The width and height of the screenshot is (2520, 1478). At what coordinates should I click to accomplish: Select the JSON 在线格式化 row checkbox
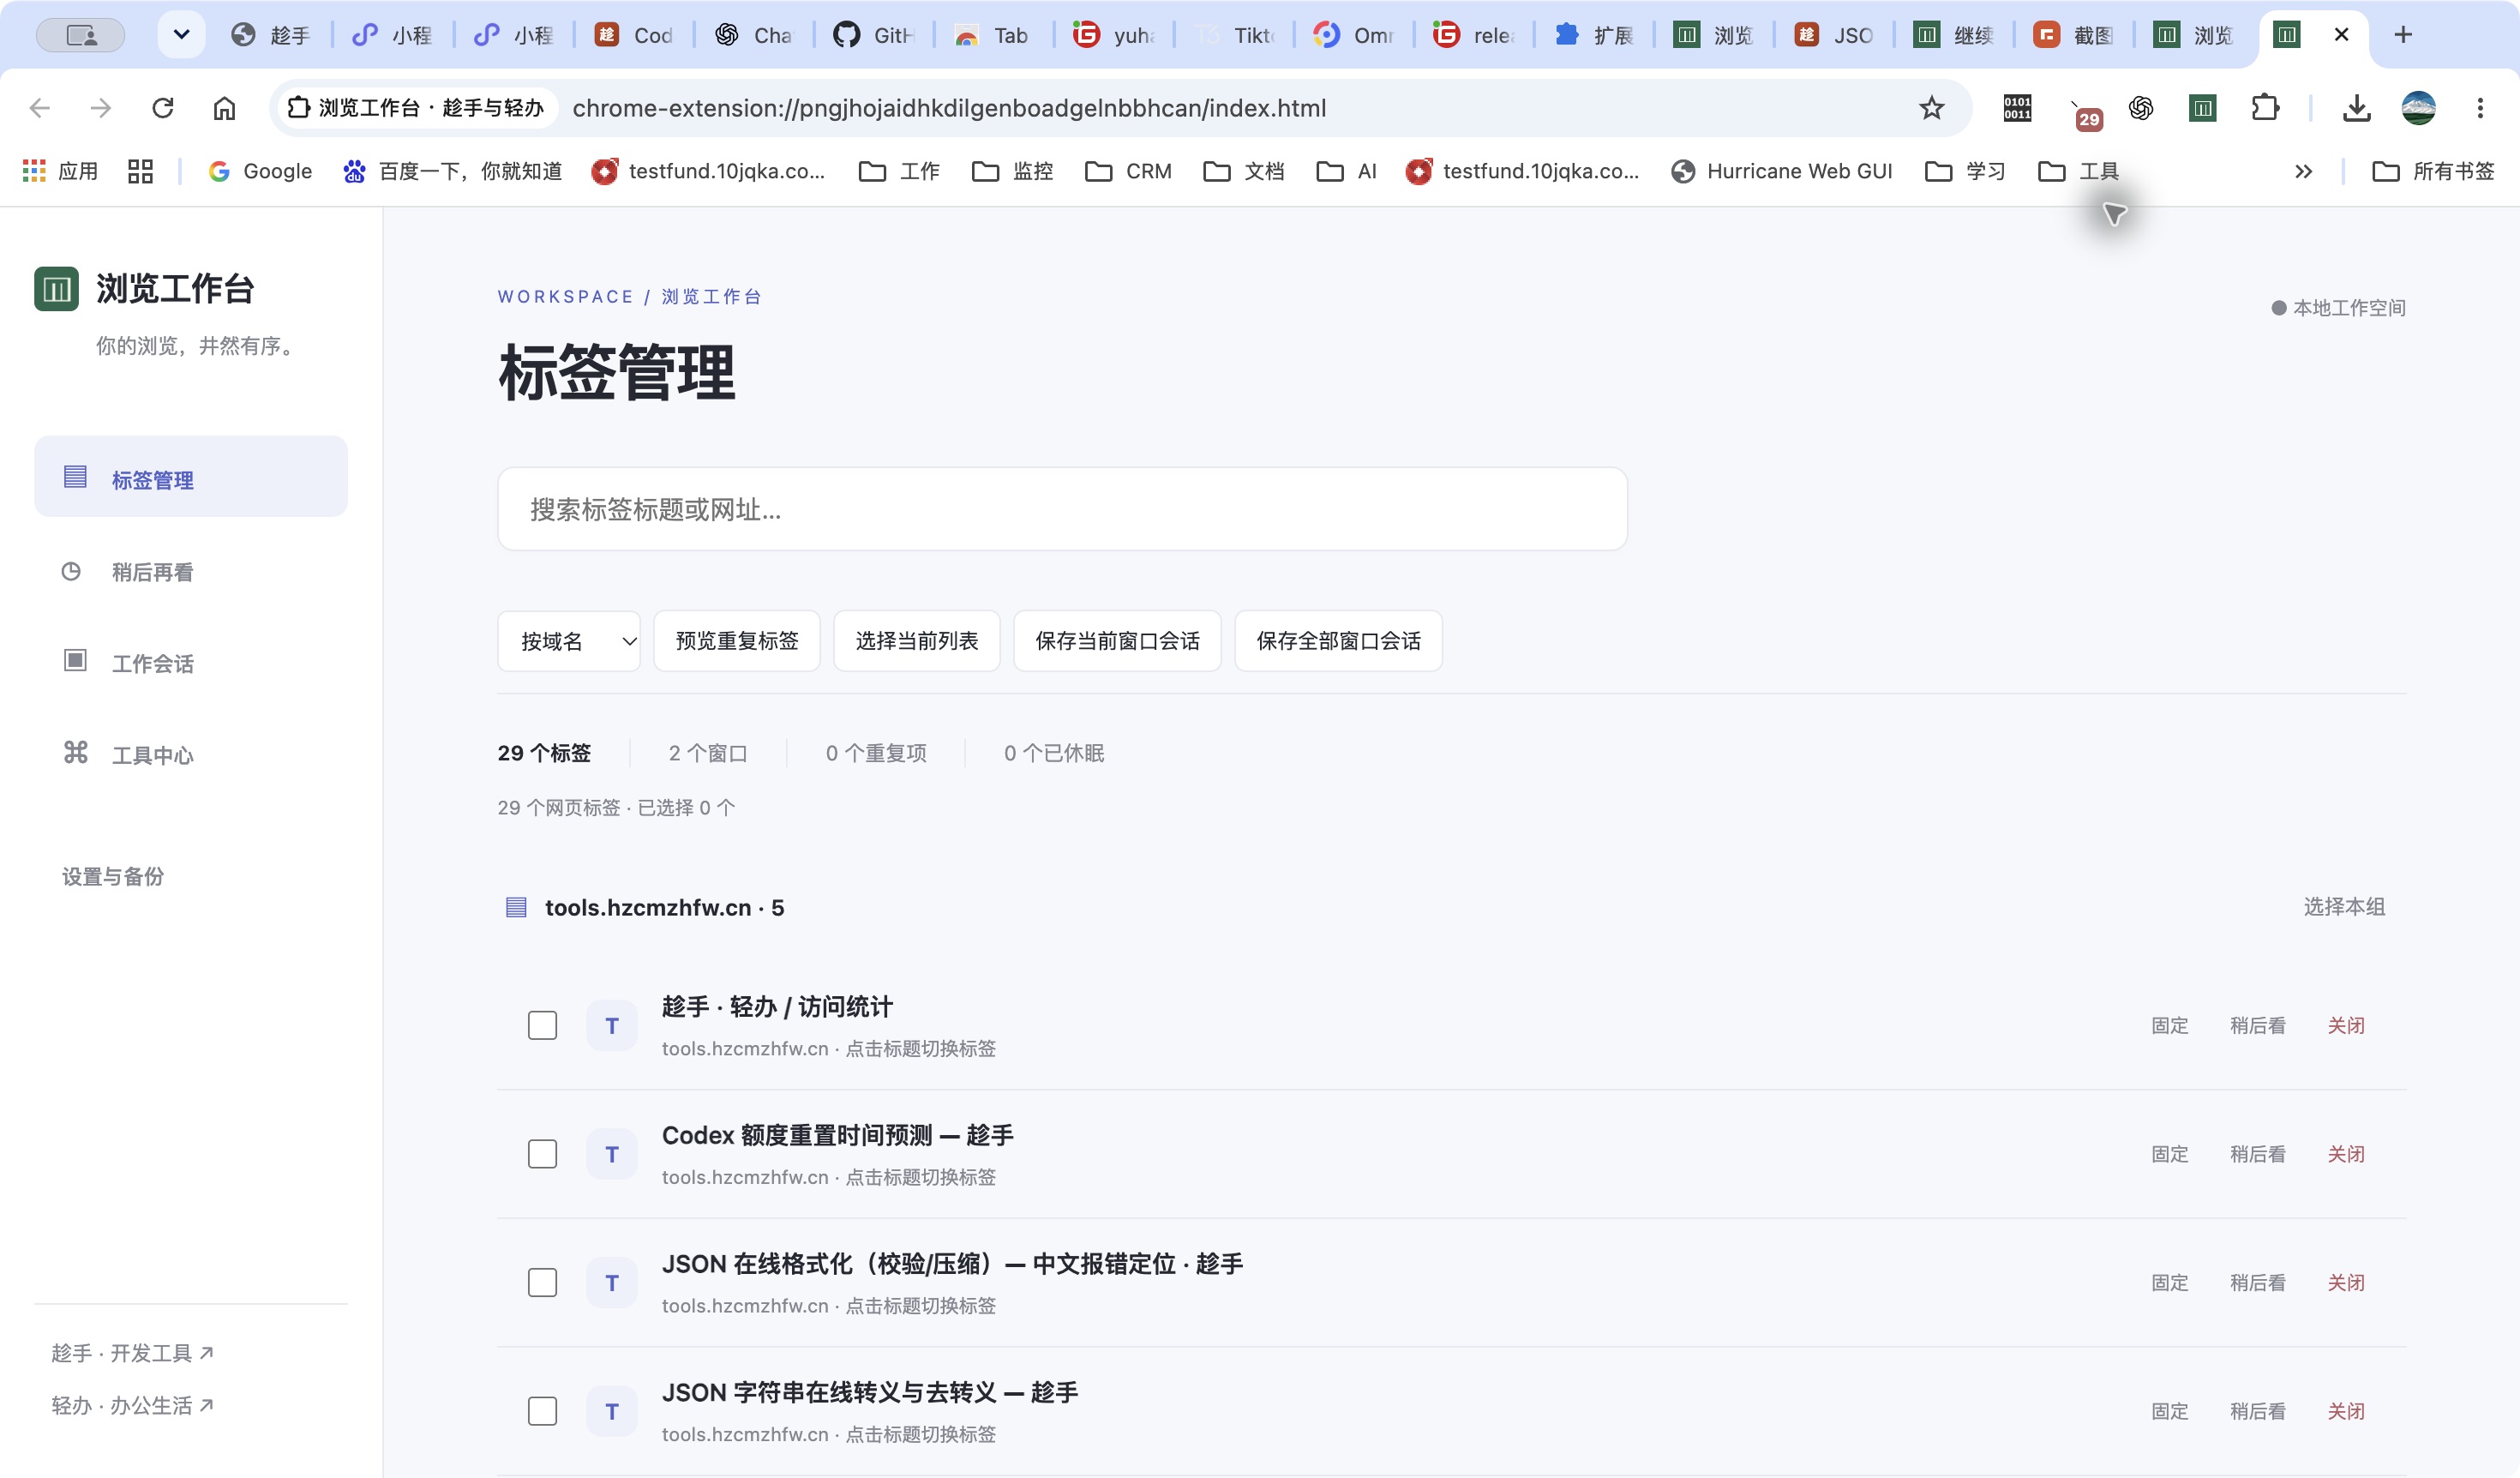click(x=542, y=1282)
